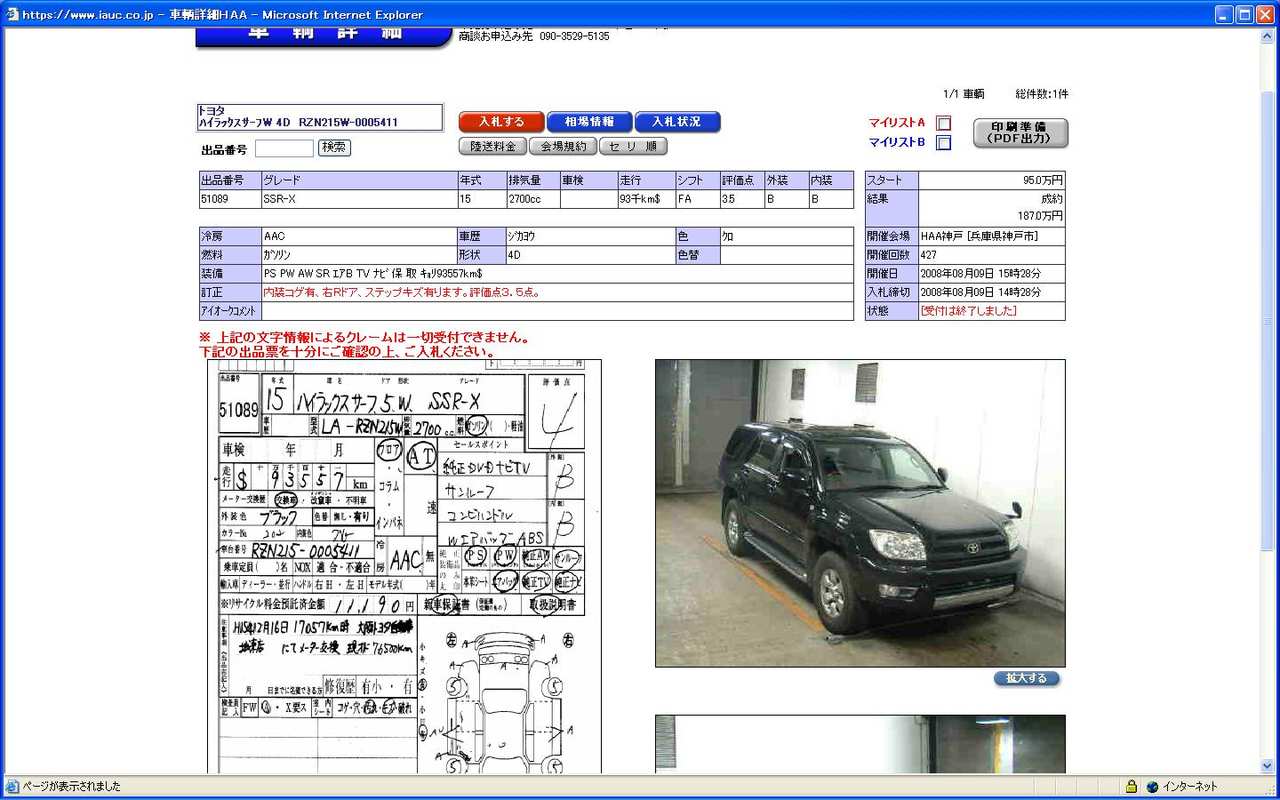Click the red 入札する bid button
Viewport: 1280px width, 800px height.
click(501, 122)
